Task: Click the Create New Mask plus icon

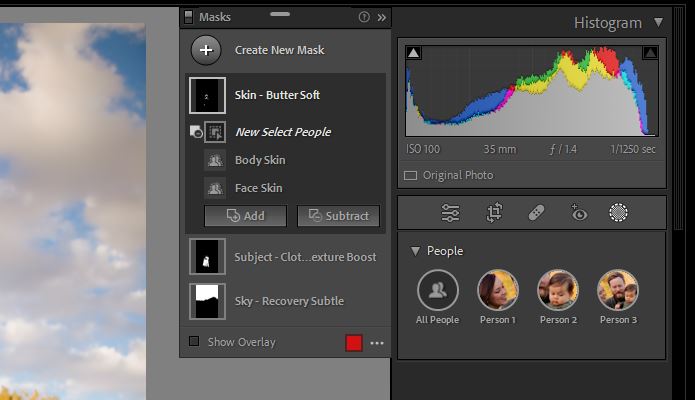Action: [x=206, y=49]
